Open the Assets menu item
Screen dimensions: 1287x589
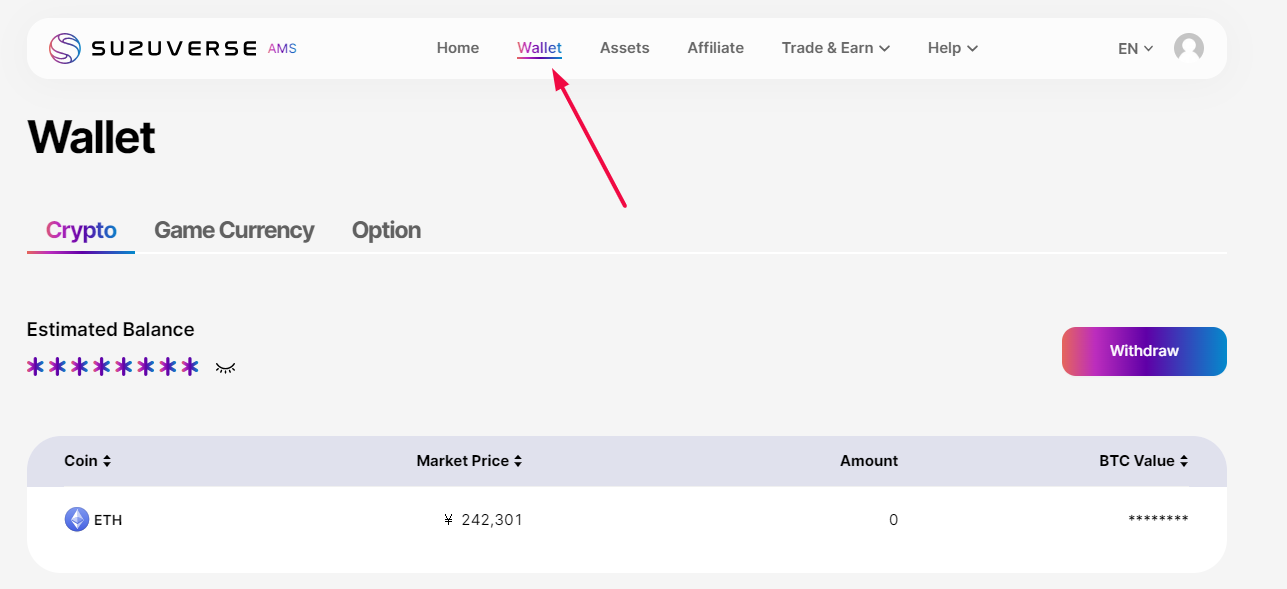tap(625, 48)
